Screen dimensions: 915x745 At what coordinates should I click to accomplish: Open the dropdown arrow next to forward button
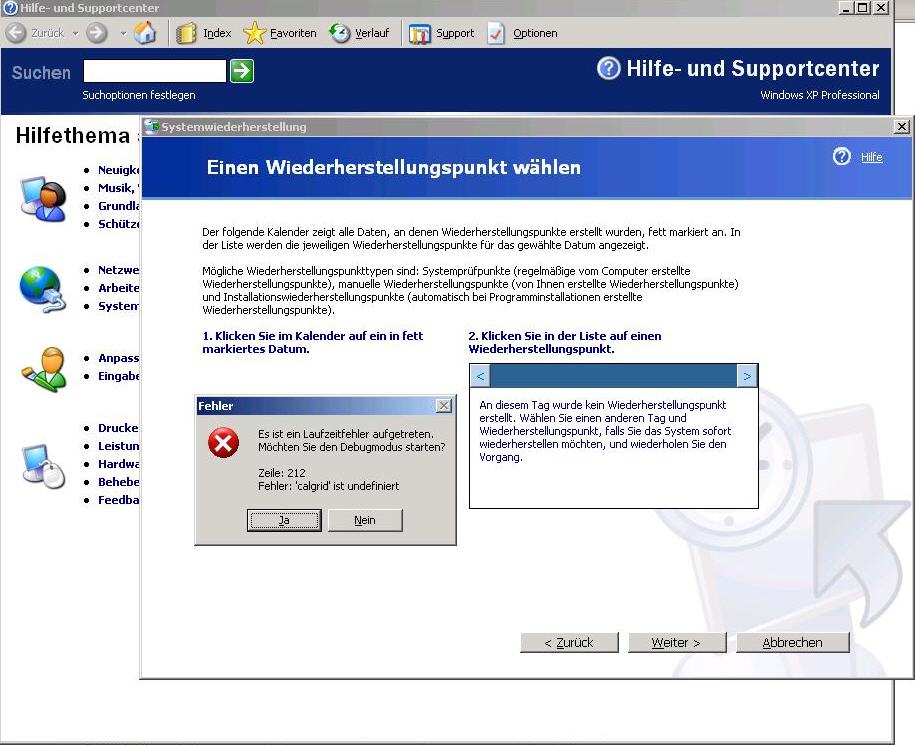click(123, 33)
